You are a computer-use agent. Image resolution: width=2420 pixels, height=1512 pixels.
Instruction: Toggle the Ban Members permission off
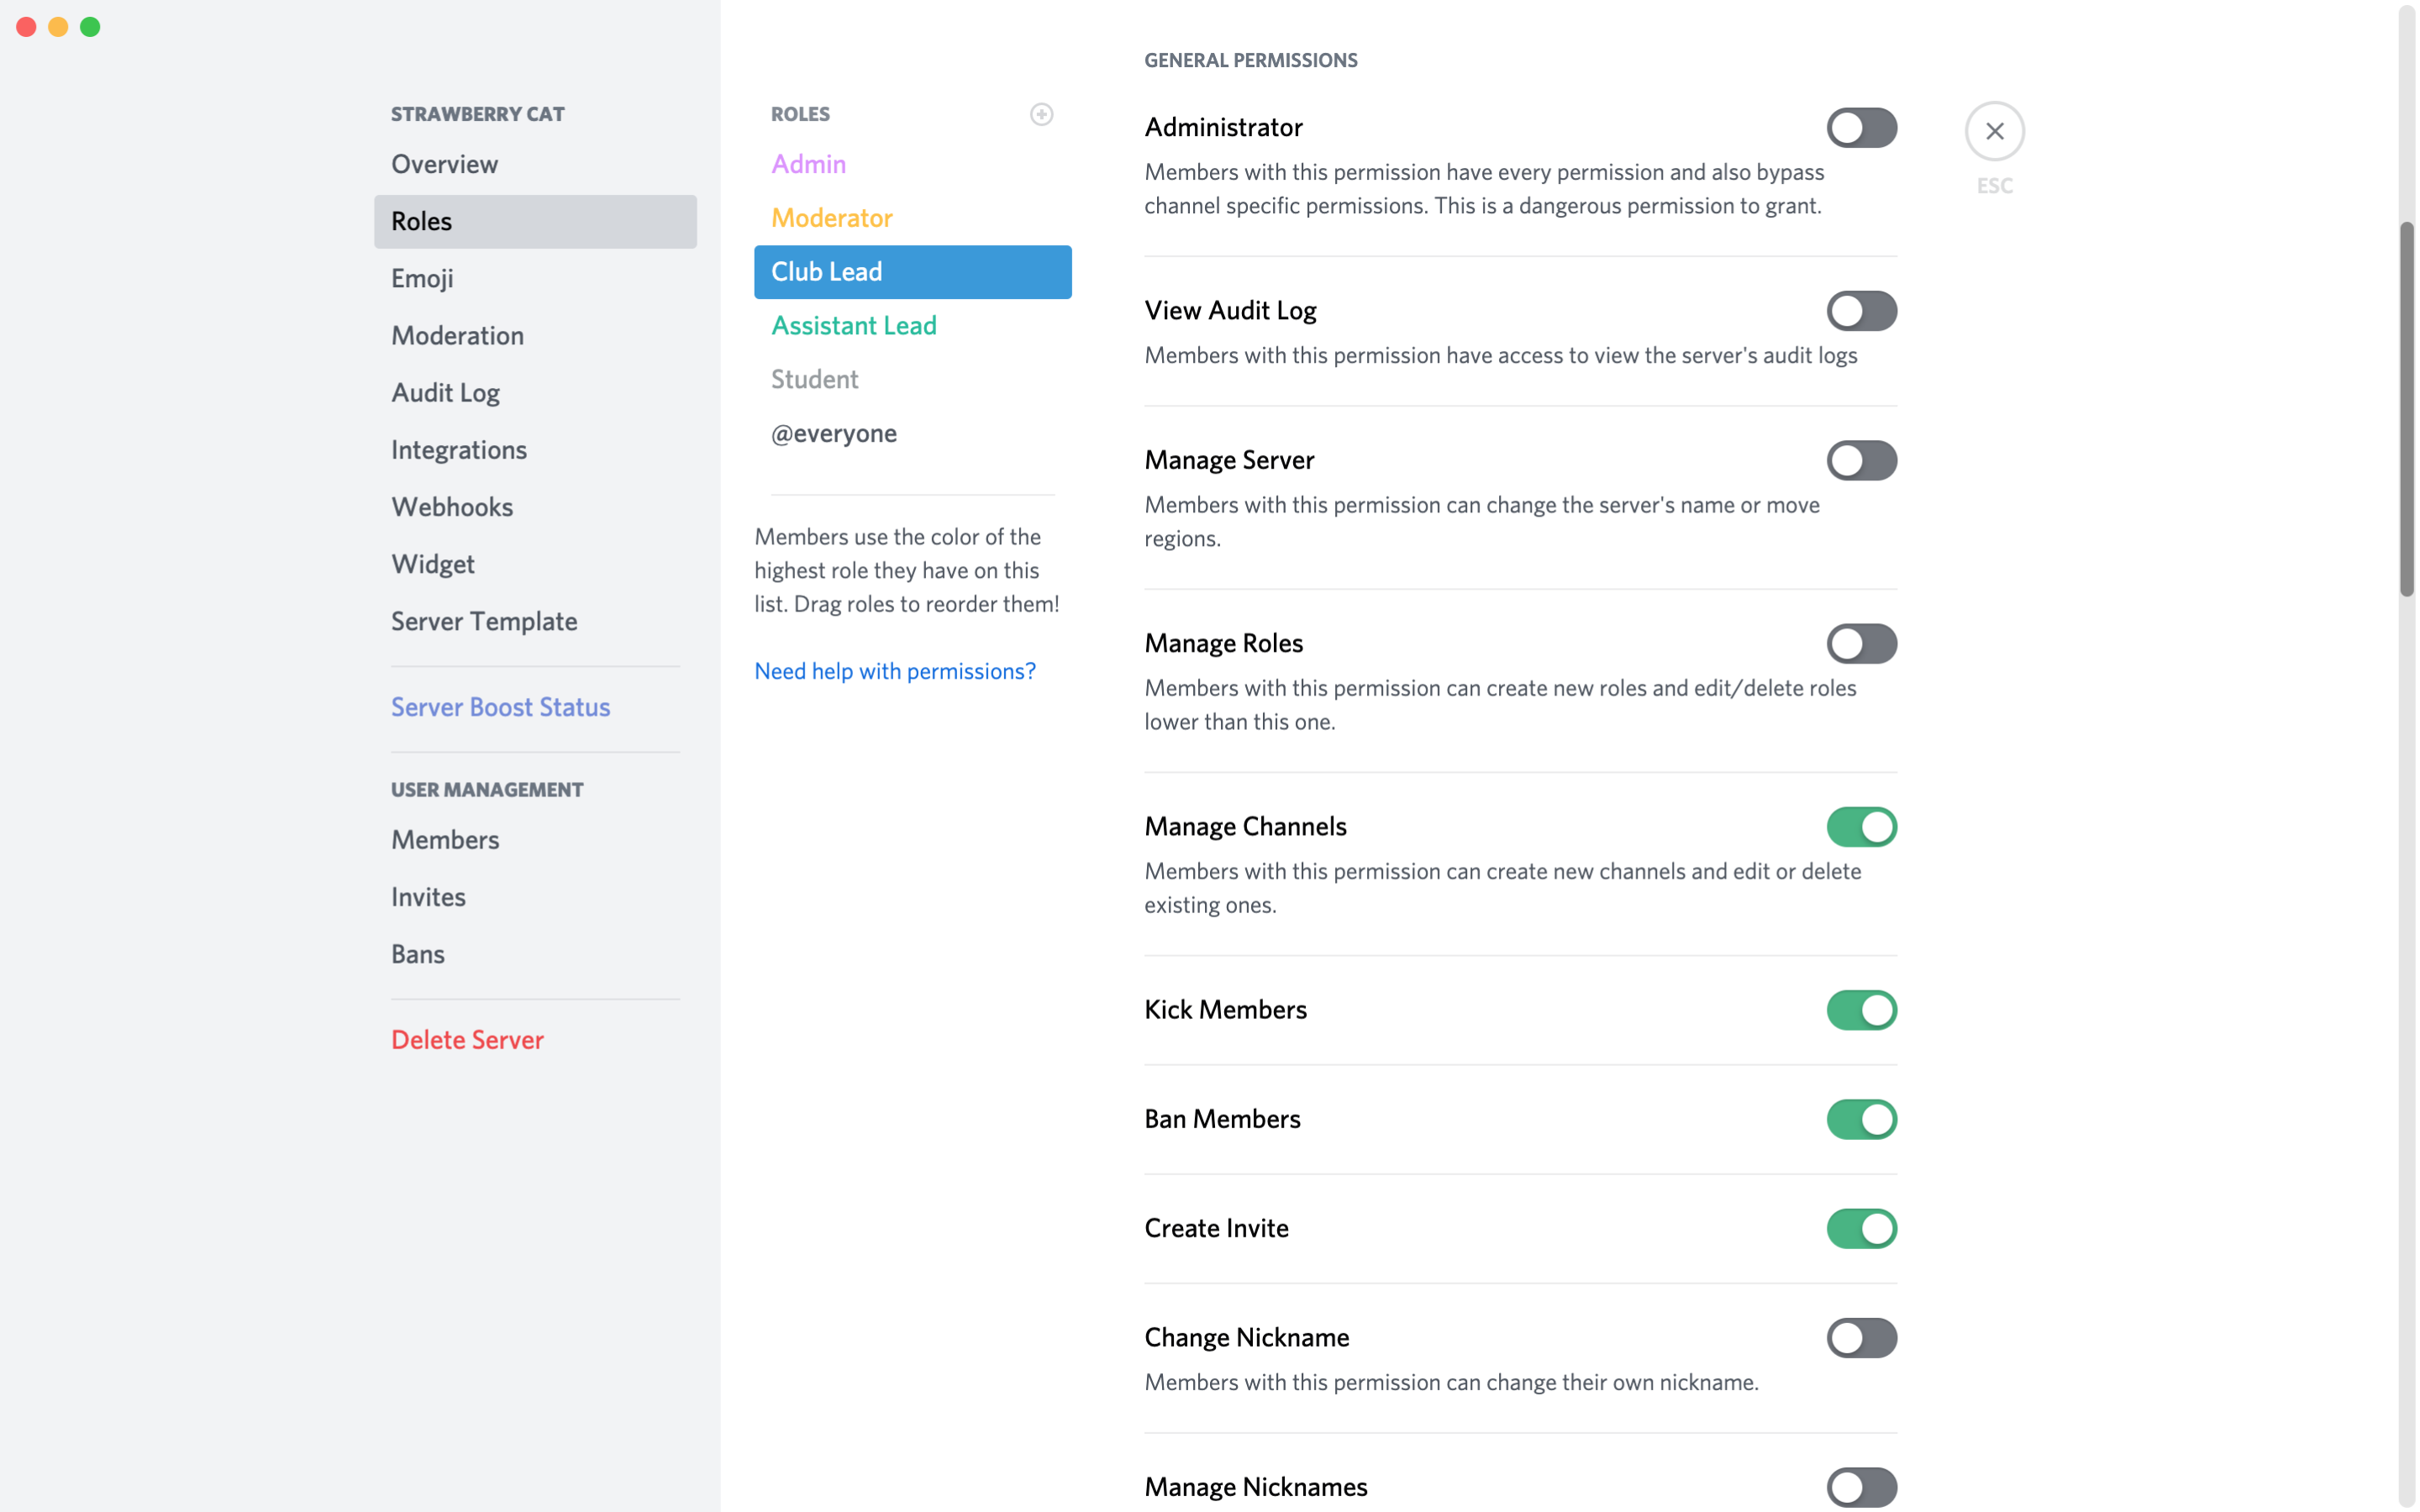click(x=1860, y=1118)
